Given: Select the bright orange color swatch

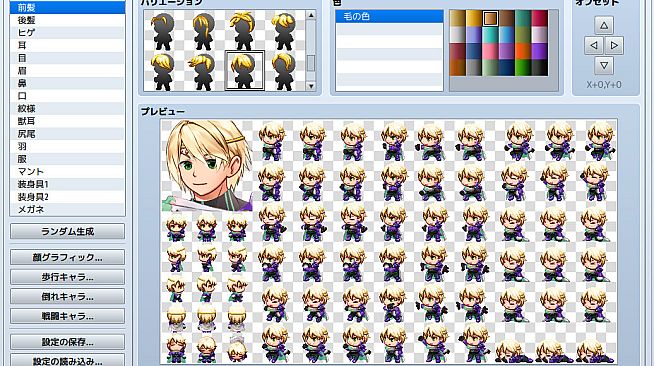Looking at the screenshot, I should (x=523, y=51).
